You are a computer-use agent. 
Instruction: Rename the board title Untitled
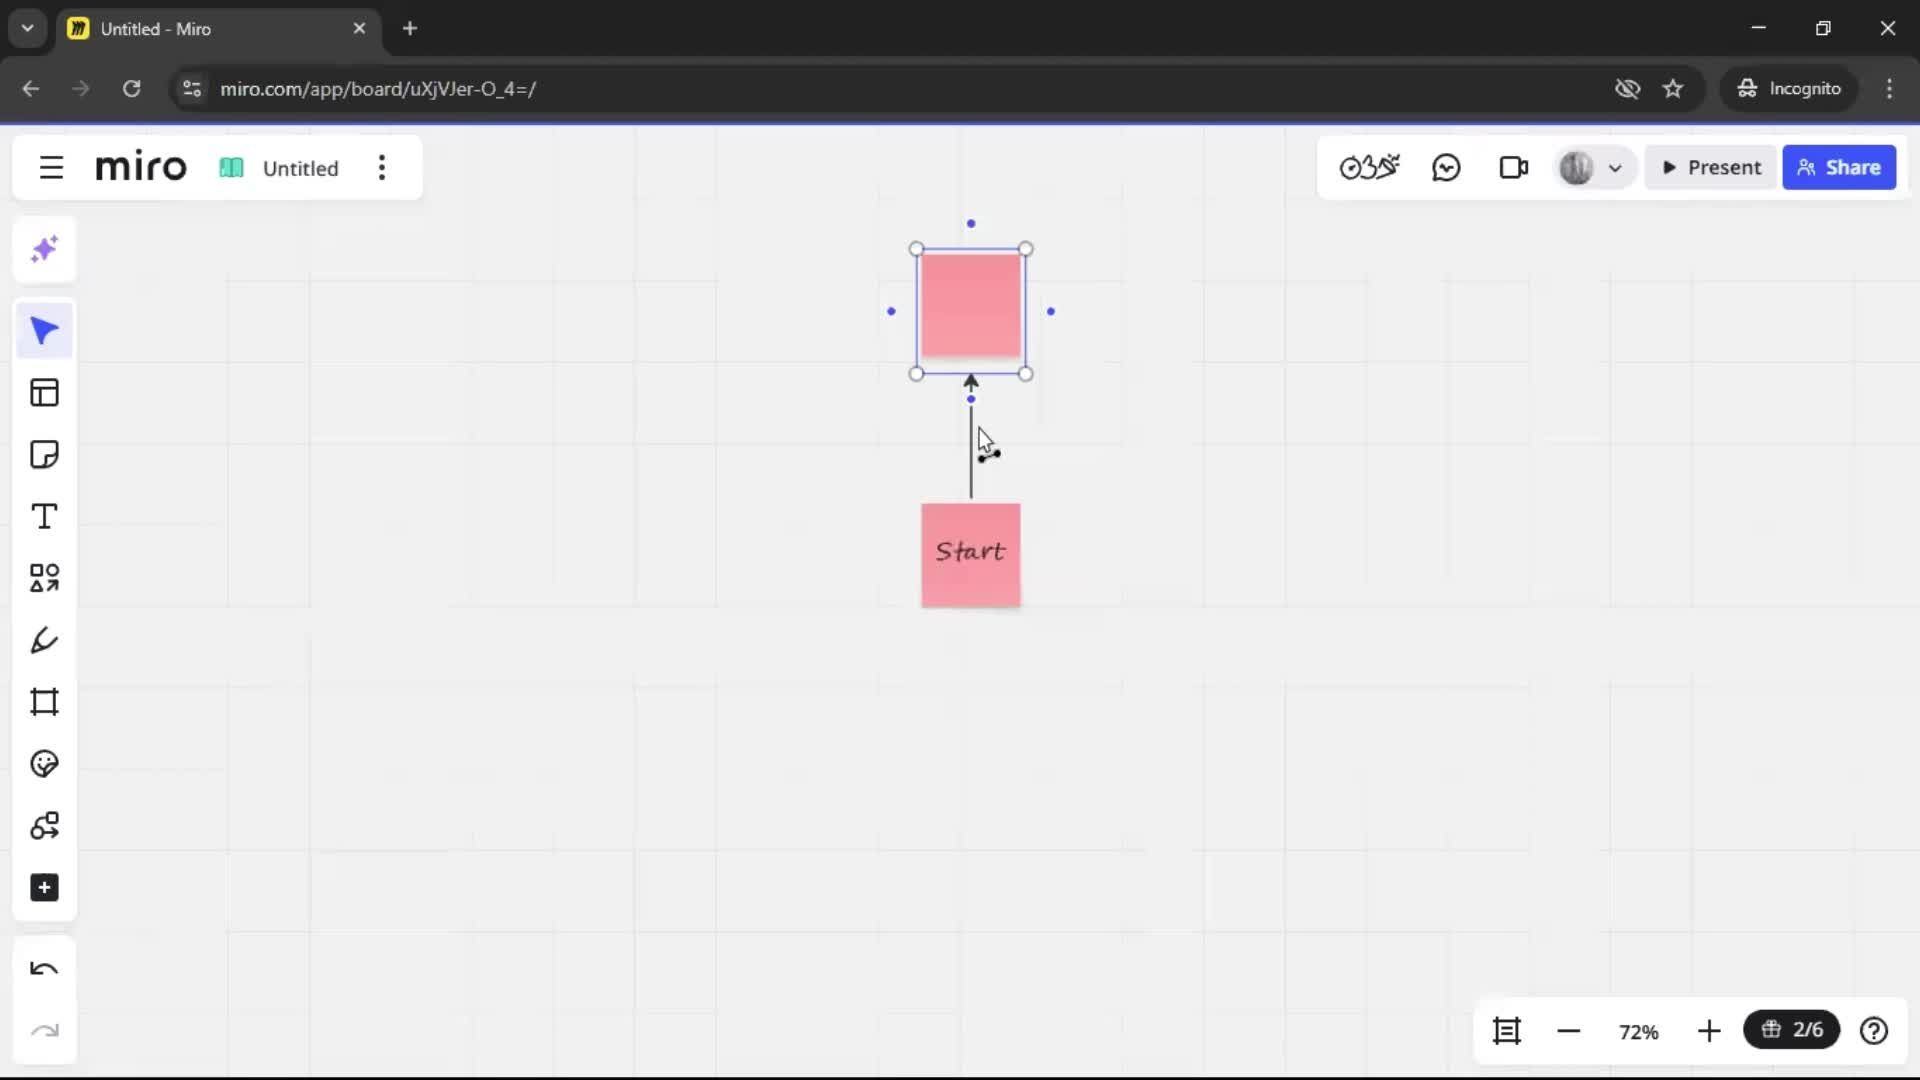pos(300,168)
